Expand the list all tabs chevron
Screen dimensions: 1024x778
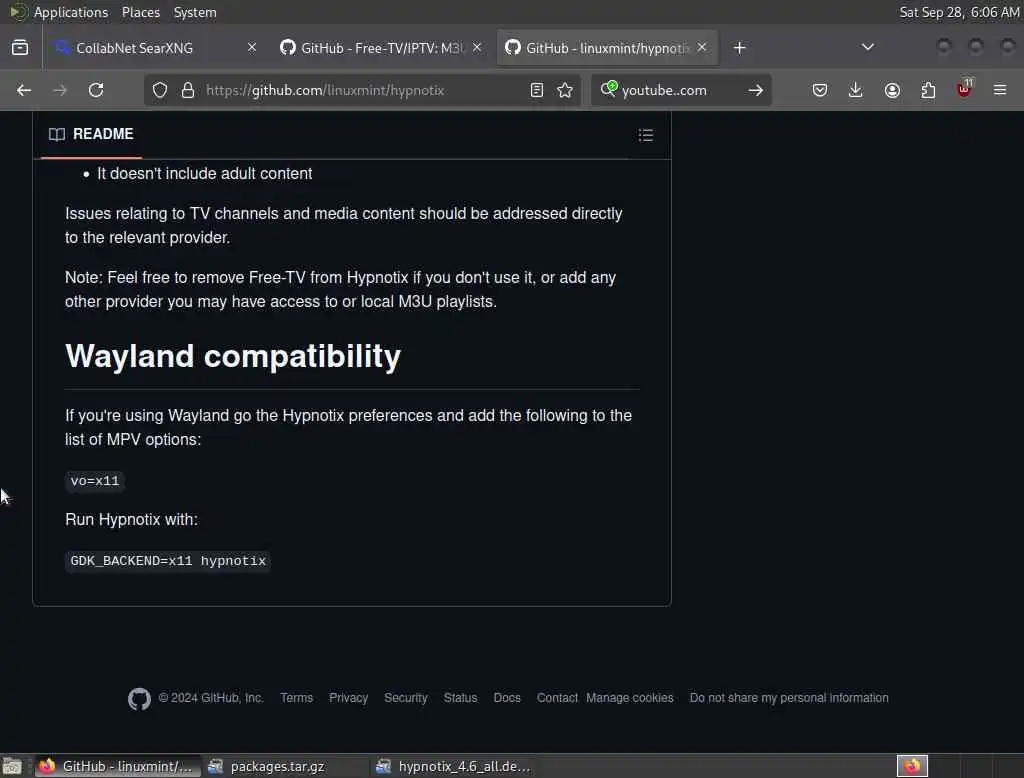pyautogui.click(x=868, y=47)
